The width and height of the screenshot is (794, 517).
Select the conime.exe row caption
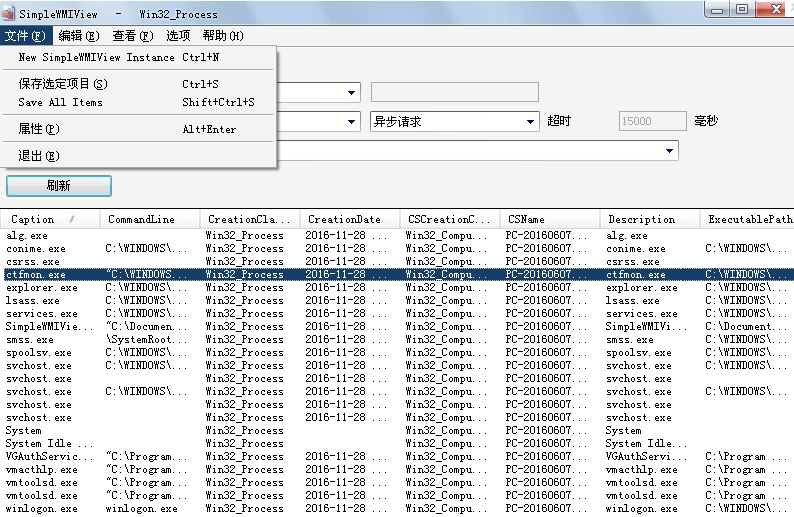click(x=35, y=249)
